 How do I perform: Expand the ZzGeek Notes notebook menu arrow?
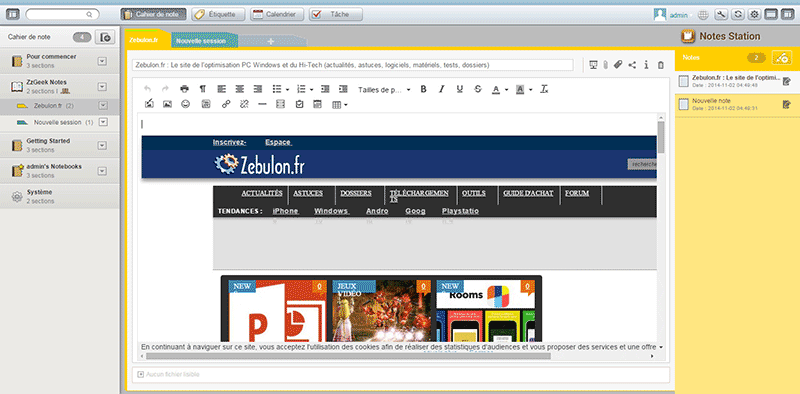pos(102,87)
